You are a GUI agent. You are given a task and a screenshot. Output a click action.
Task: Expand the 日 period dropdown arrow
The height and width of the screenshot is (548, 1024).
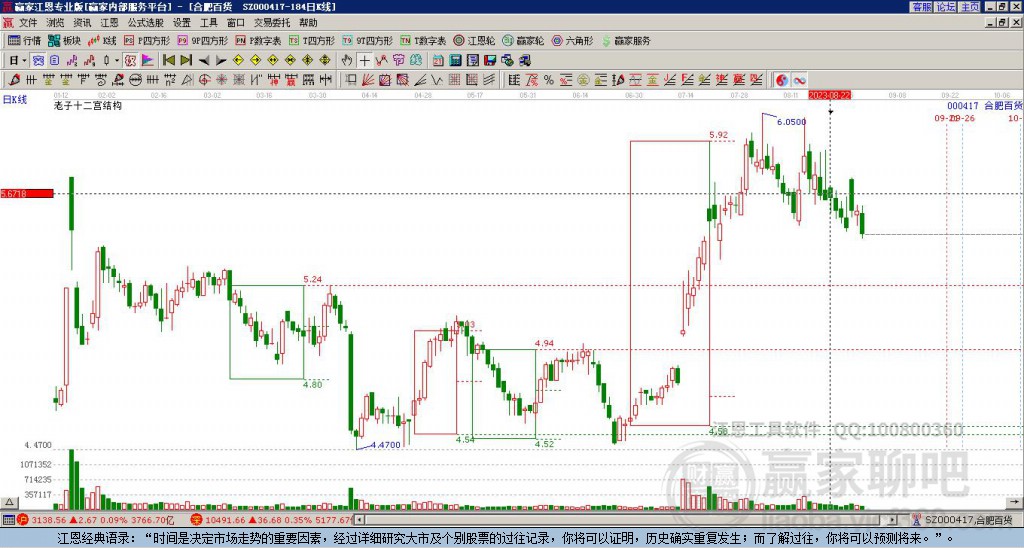pos(24,61)
